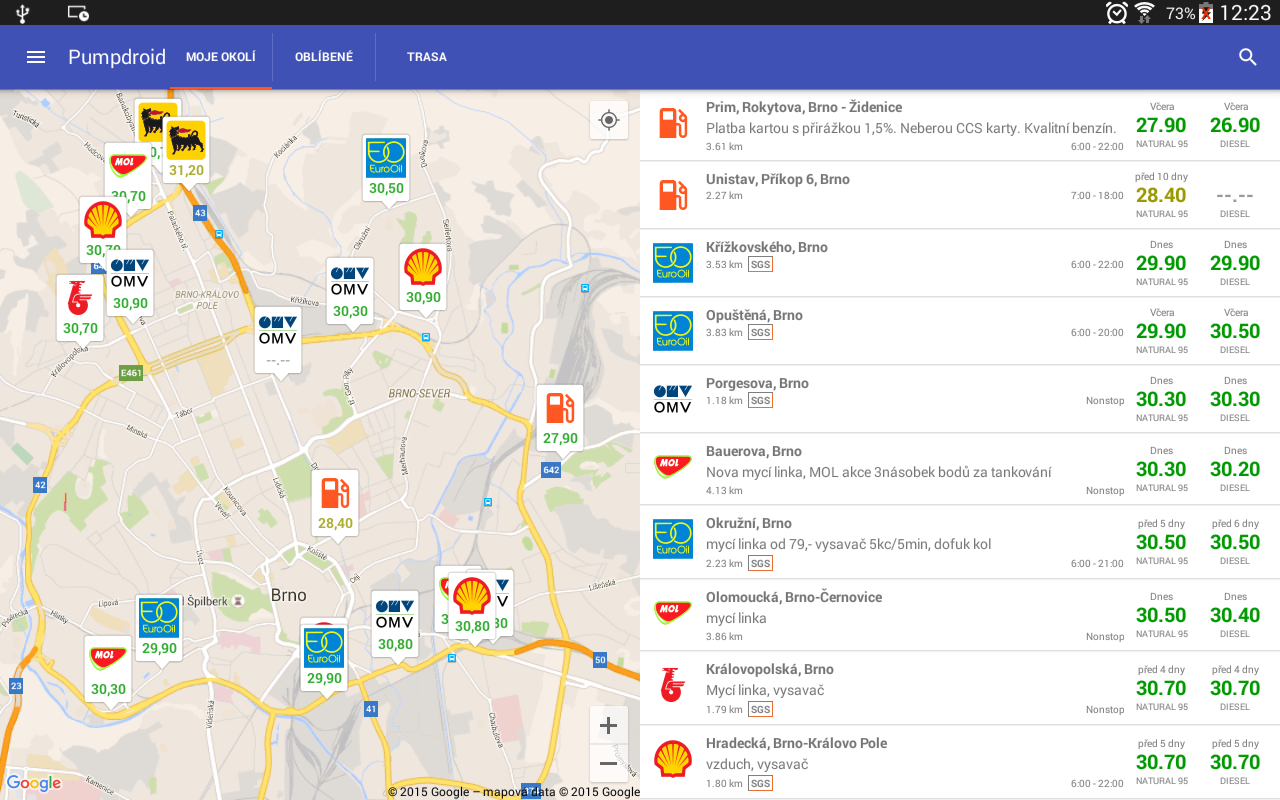1280x800 pixels.
Task: Select the red Lukoil marker priced 30,70
Action: click(x=80, y=309)
